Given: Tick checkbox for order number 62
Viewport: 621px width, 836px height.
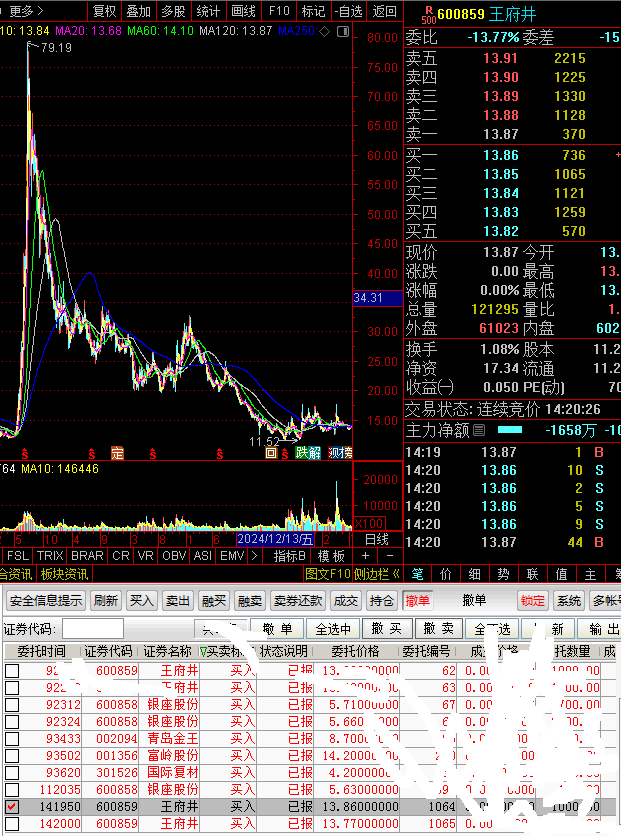Looking at the screenshot, I should coord(12,671).
